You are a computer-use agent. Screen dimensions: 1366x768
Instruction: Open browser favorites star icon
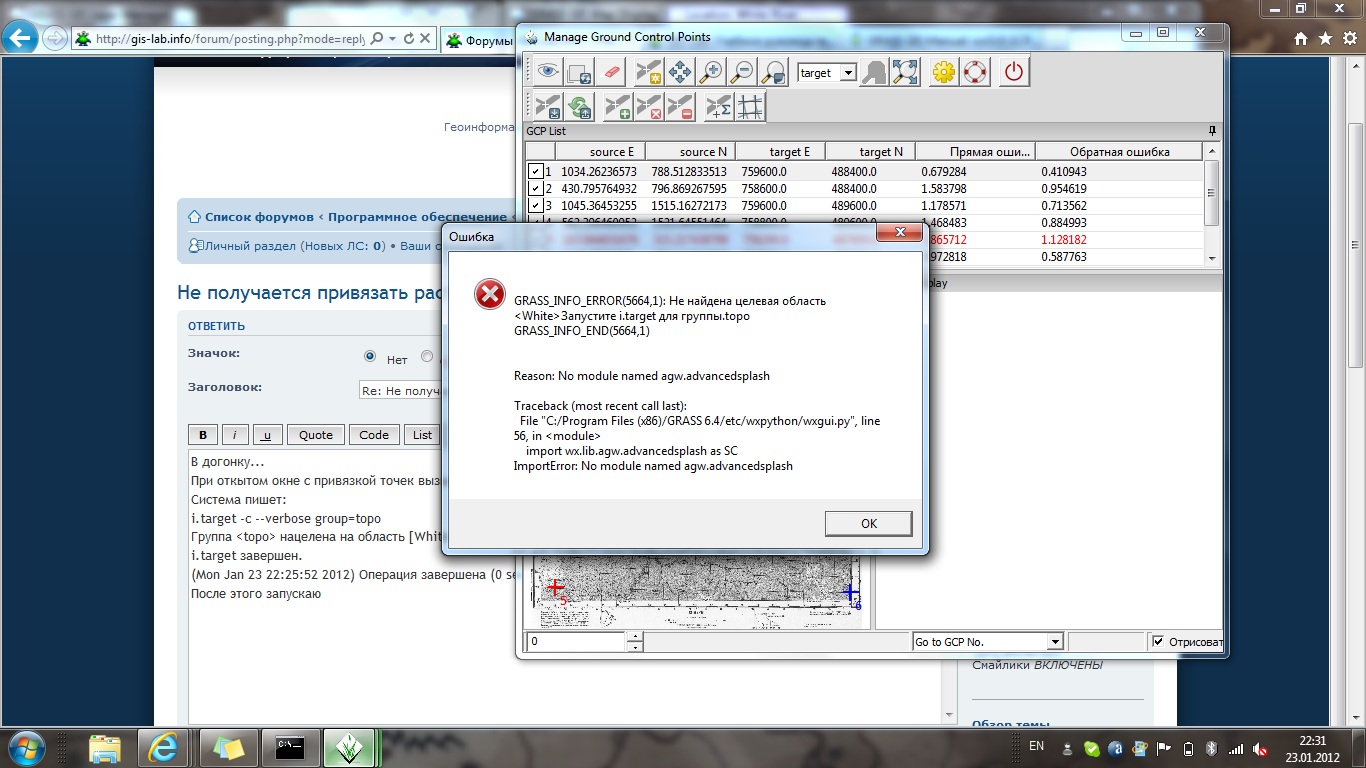point(1324,39)
